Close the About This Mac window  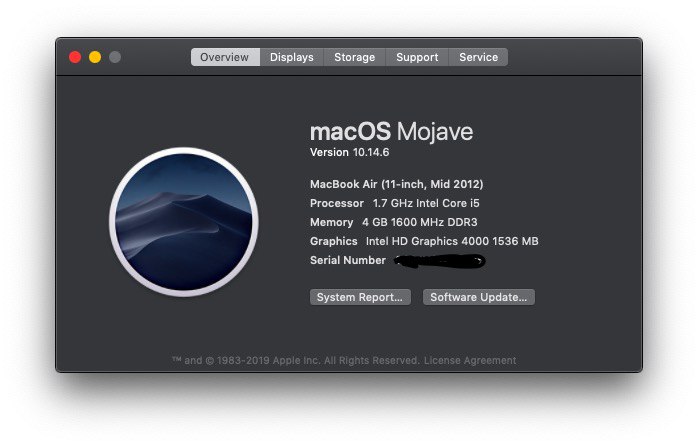coord(75,57)
